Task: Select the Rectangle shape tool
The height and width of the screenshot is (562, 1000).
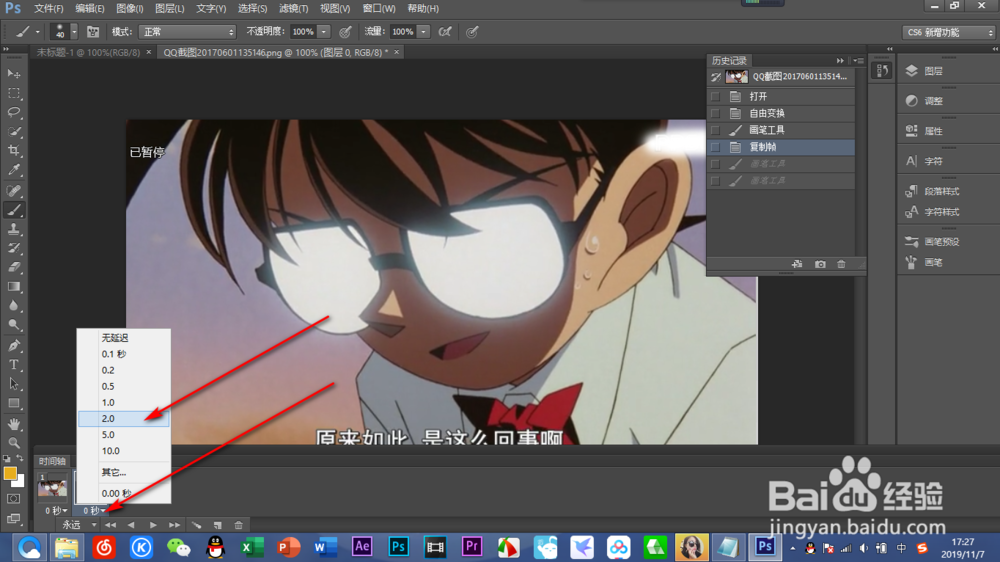Action: 14,403
